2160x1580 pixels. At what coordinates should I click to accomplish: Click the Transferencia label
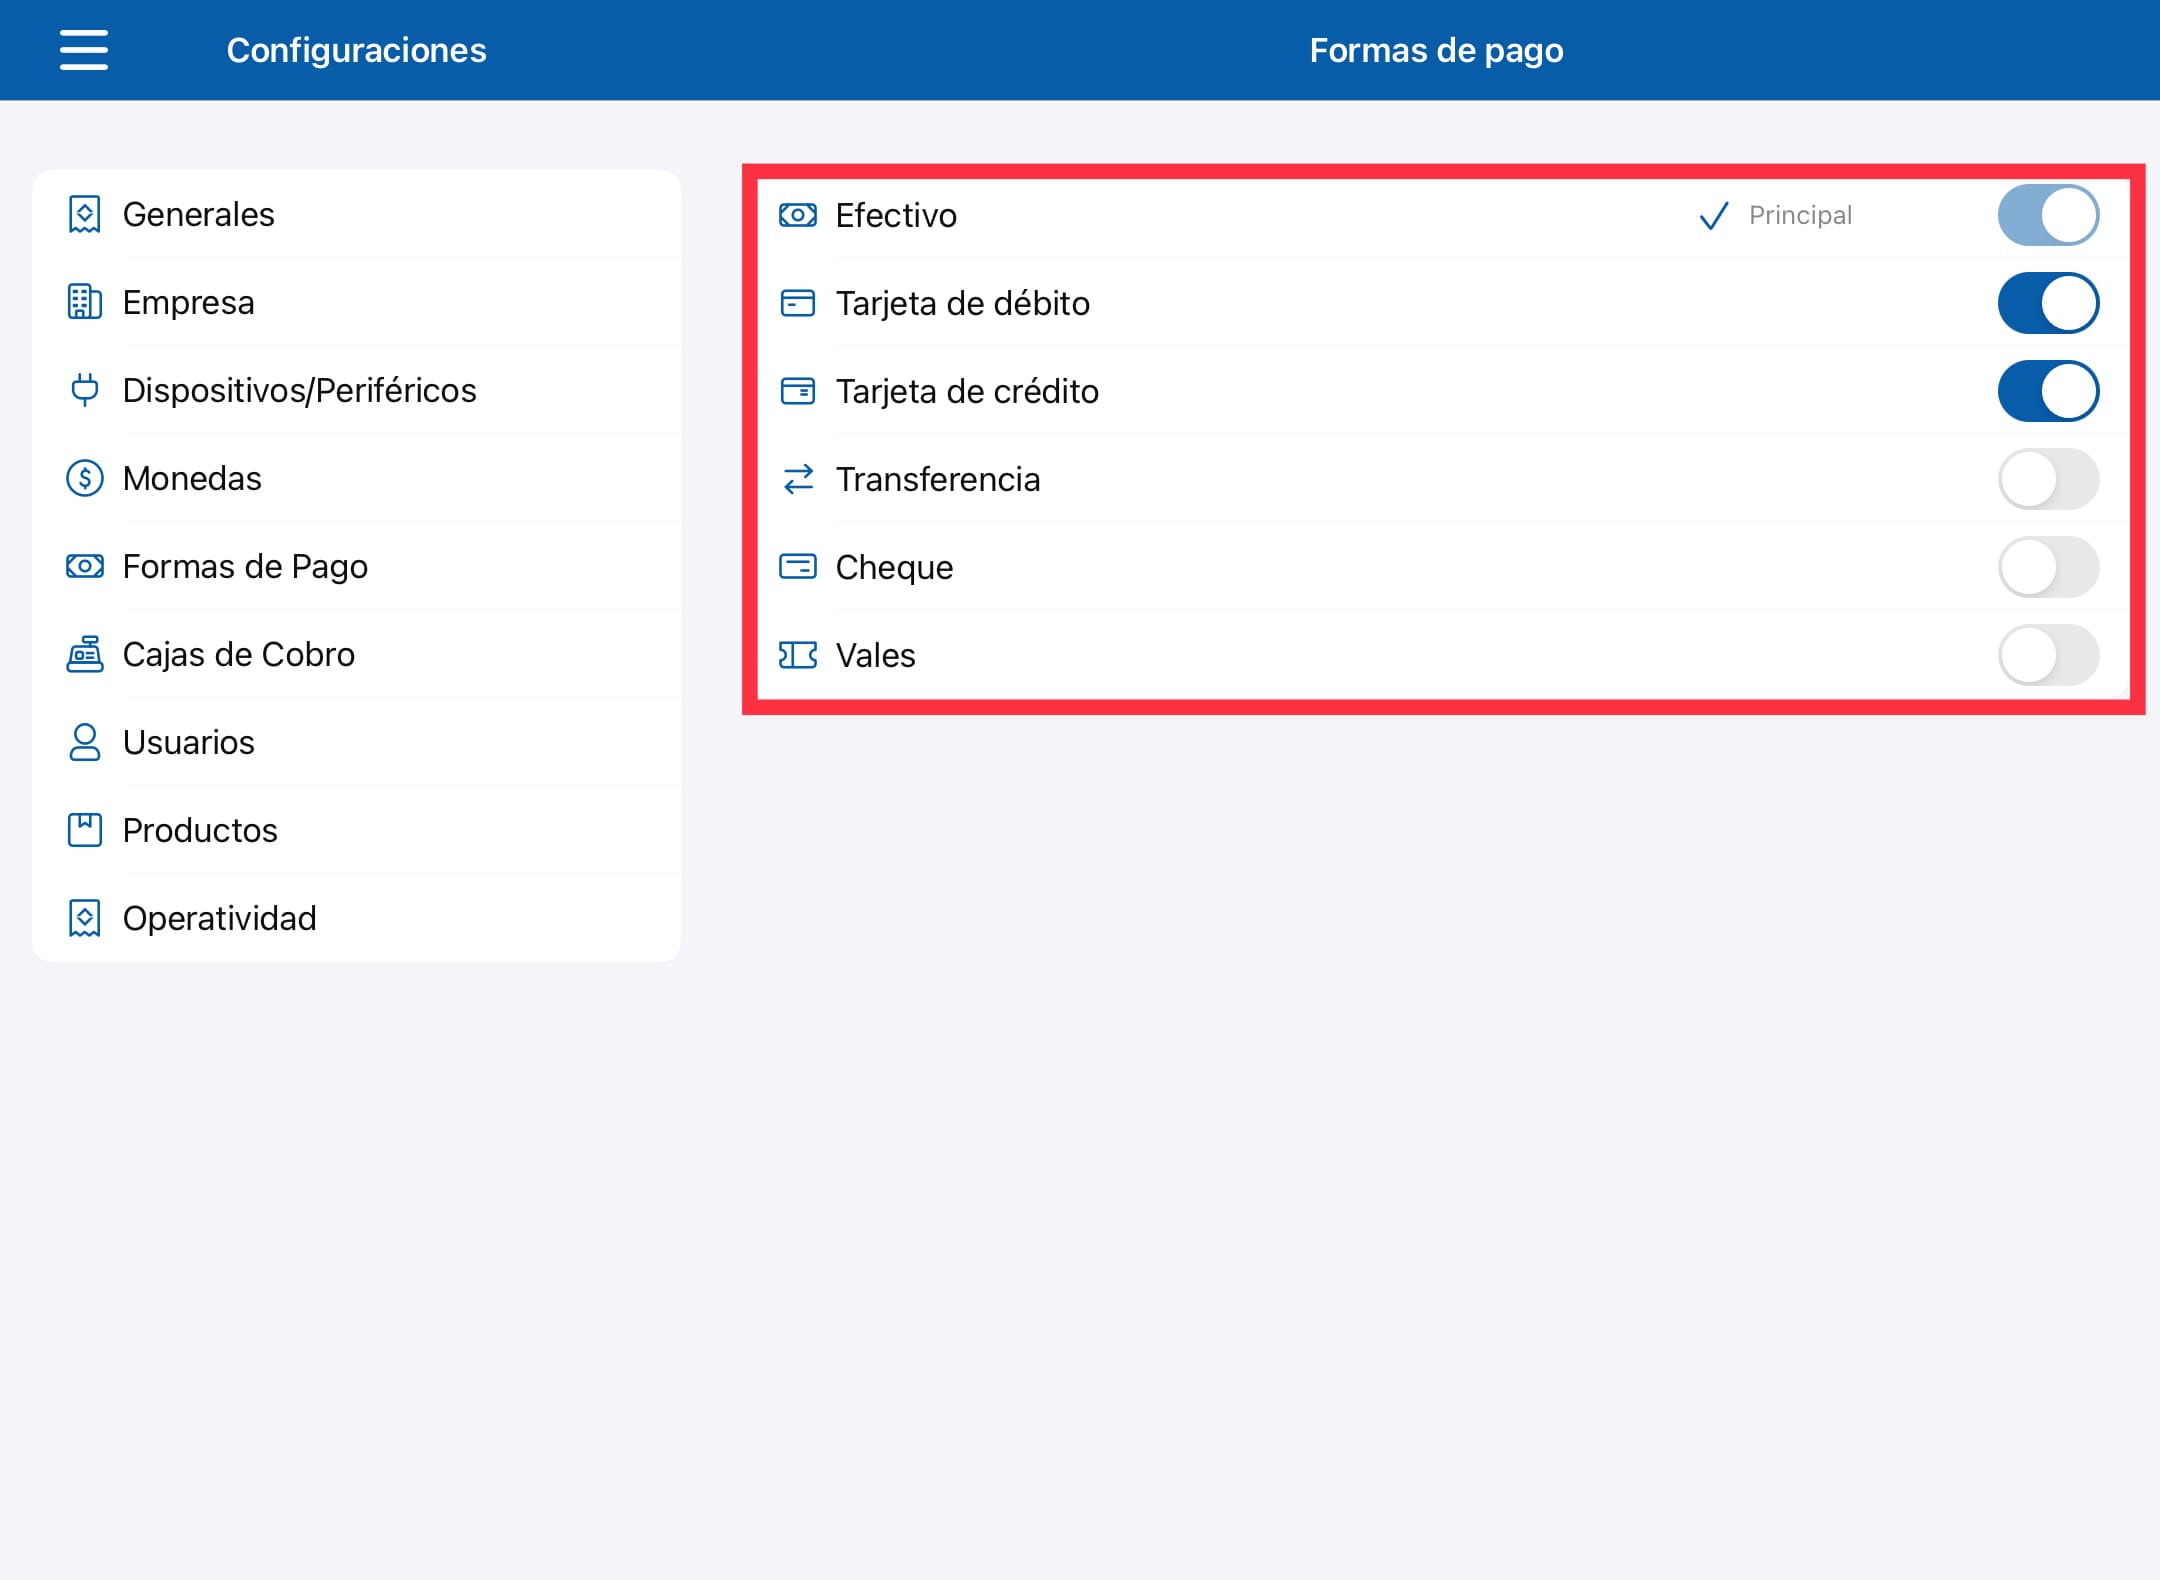coord(938,479)
